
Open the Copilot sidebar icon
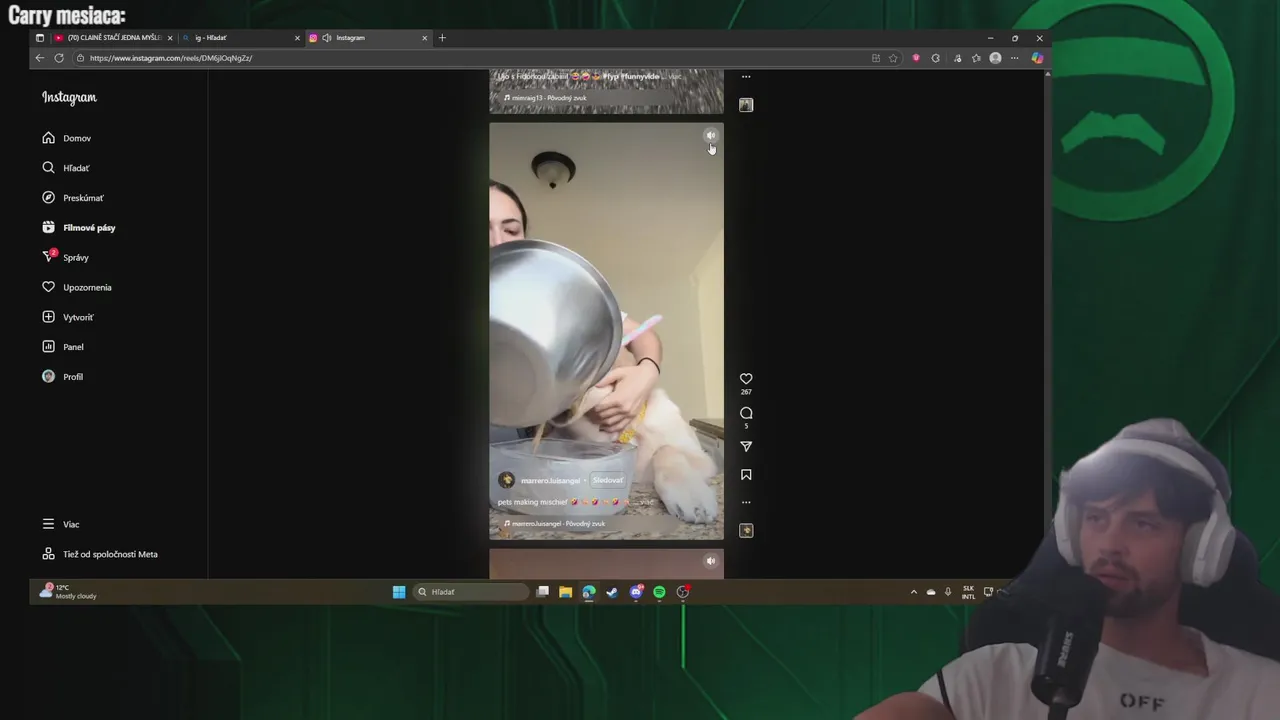1037,58
